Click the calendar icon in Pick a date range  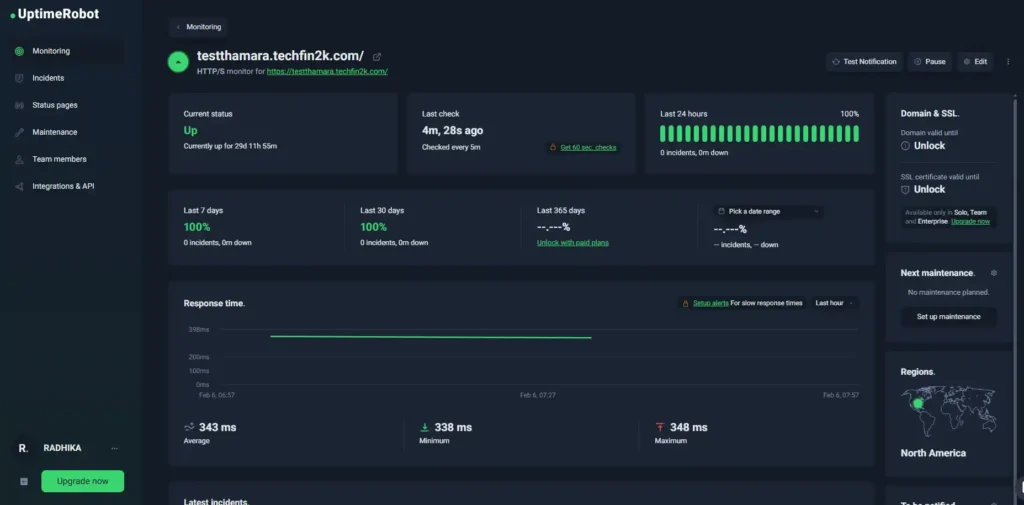[x=721, y=212]
